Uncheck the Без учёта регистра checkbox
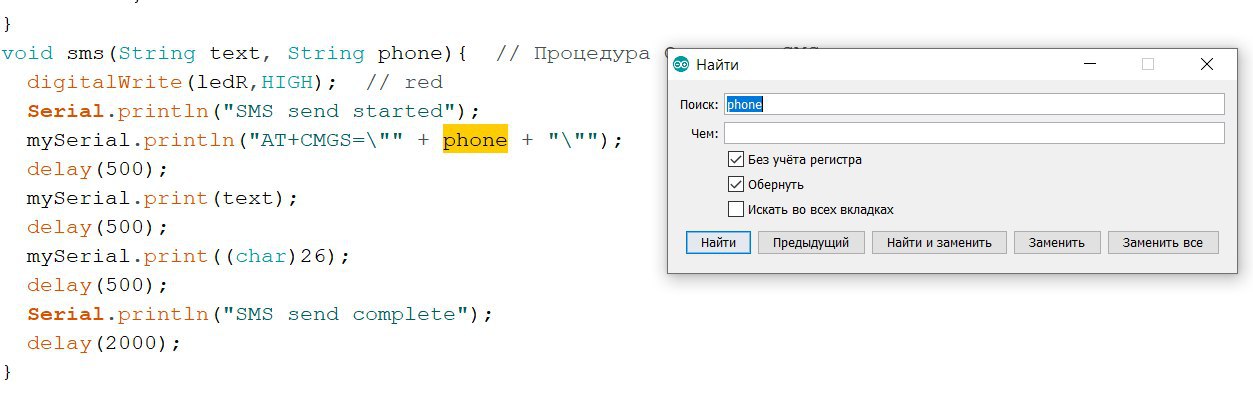Image resolution: width=1253 pixels, height=397 pixels. tap(736, 159)
